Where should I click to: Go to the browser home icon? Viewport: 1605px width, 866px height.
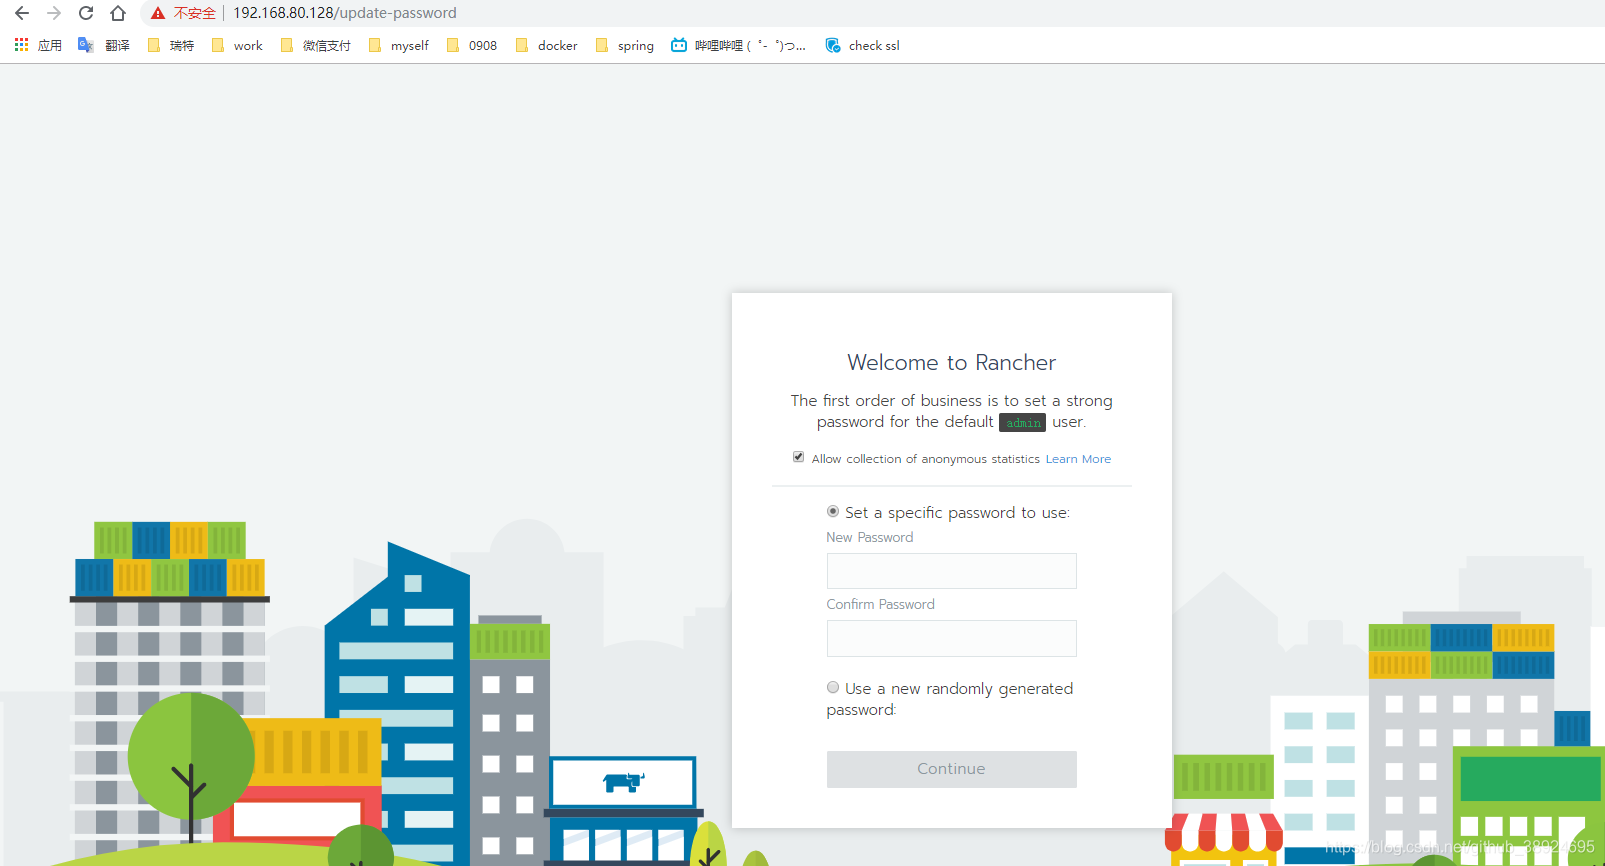118,13
